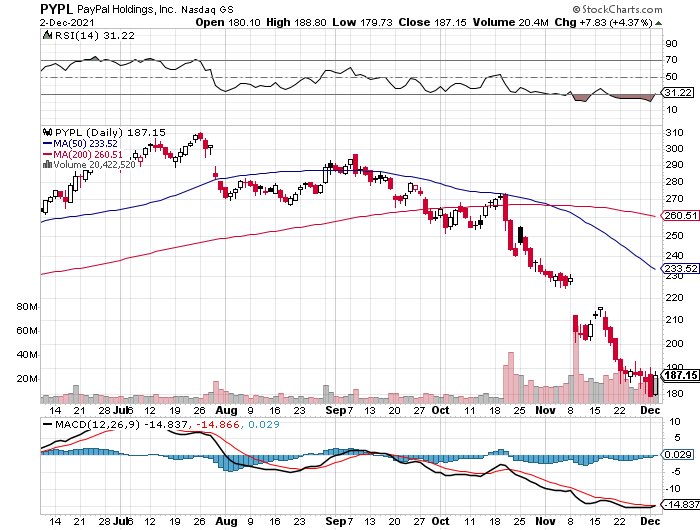The height and width of the screenshot is (530, 700).
Task: Click the 187.15 last price tag on axis
Action: [679, 375]
